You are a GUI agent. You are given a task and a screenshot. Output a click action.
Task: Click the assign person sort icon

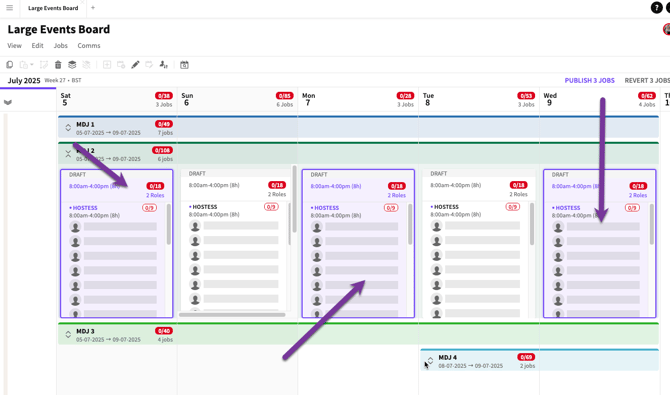[164, 65]
